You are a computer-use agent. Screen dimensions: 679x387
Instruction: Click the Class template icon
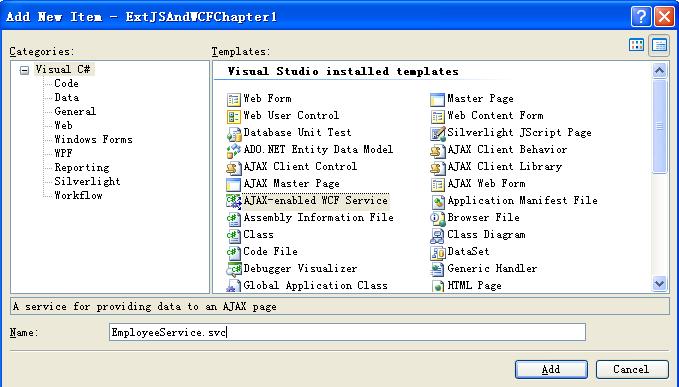234,235
